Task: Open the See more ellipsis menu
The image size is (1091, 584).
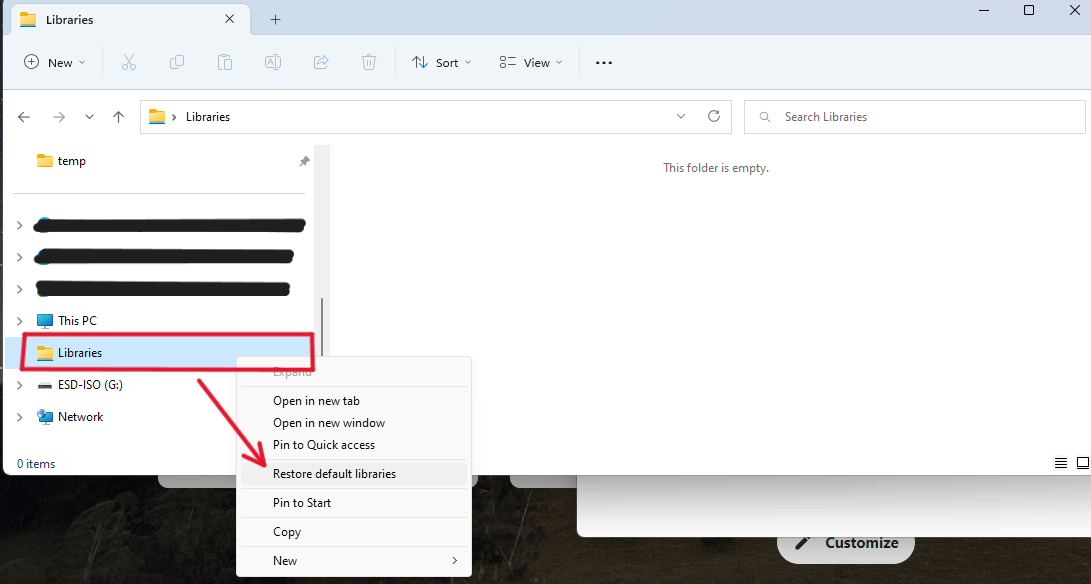Action: point(604,63)
